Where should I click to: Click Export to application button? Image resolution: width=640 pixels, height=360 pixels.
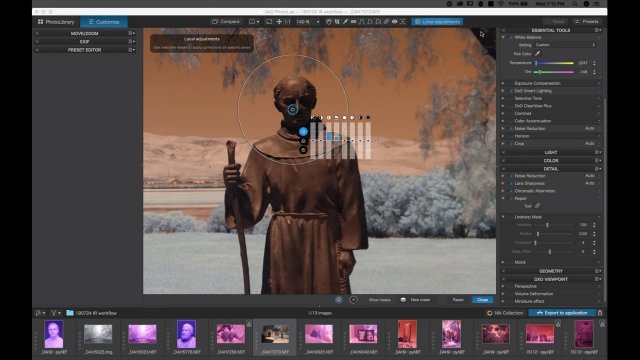coord(562,313)
